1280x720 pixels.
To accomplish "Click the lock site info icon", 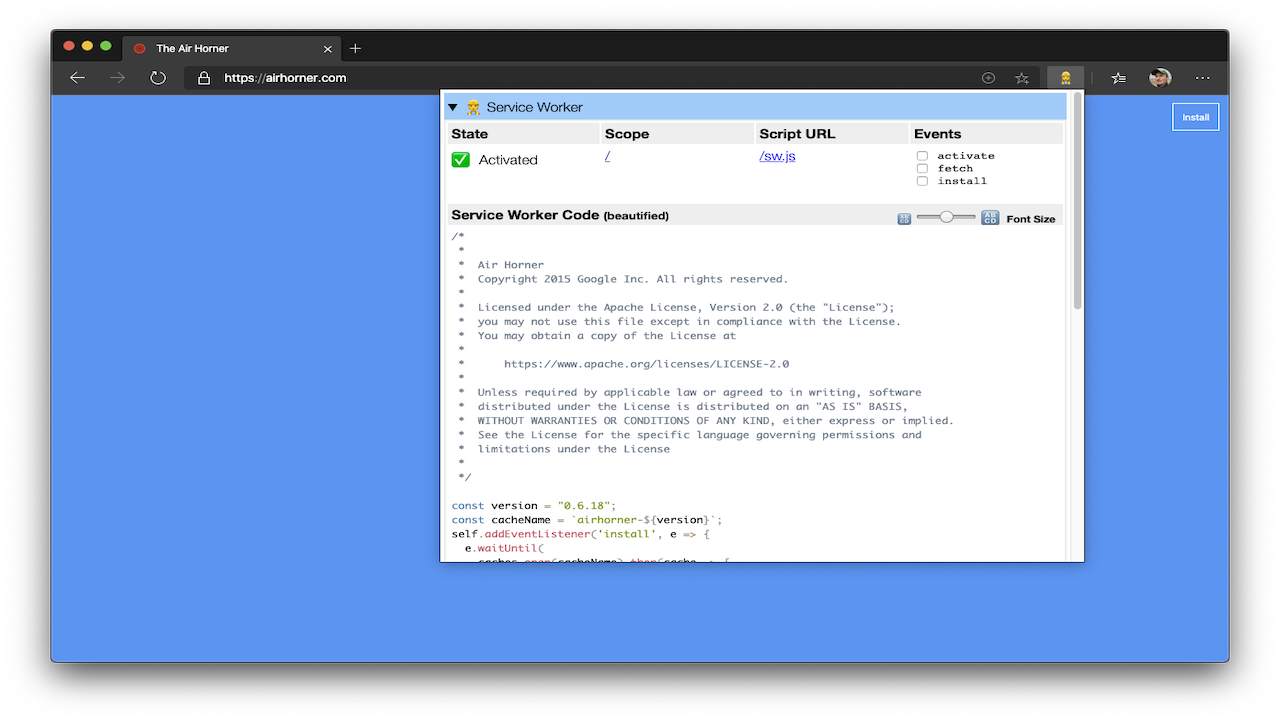I will (204, 78).
